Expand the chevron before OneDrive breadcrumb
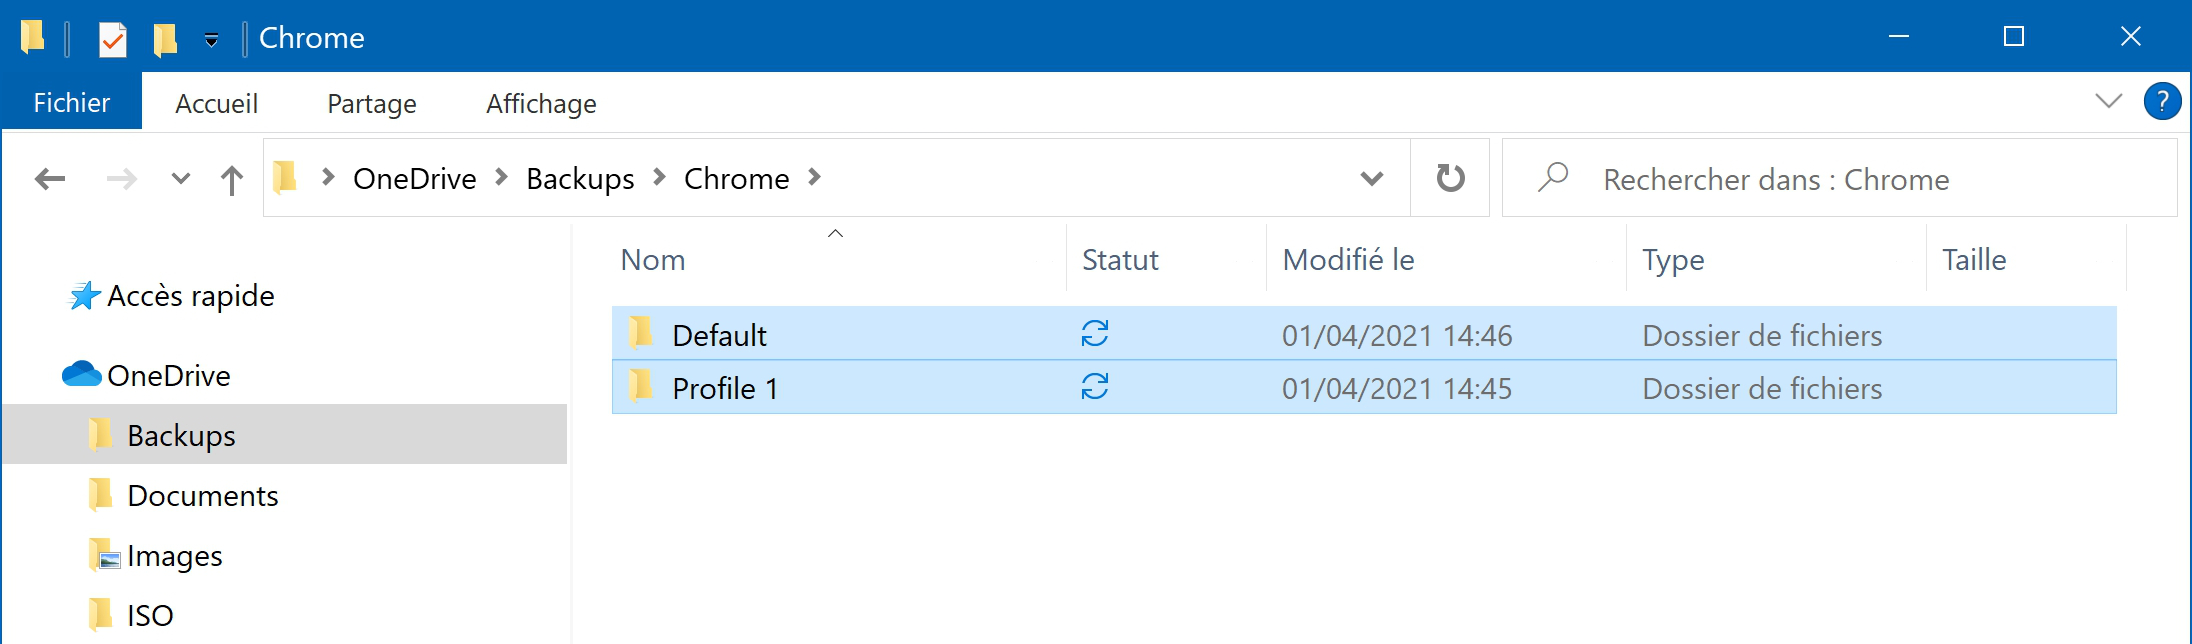This screenshot has width=2192, height=644. (x=327, y=177)
